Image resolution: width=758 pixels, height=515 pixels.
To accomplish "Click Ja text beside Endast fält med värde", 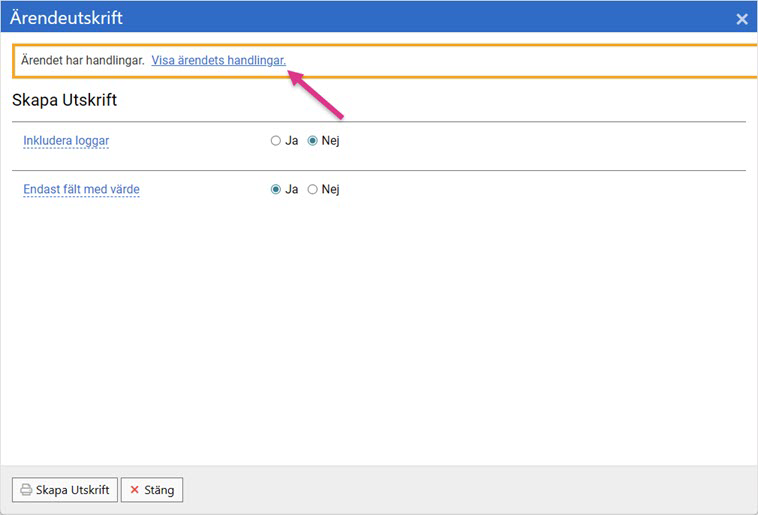I will pos(292,189).
